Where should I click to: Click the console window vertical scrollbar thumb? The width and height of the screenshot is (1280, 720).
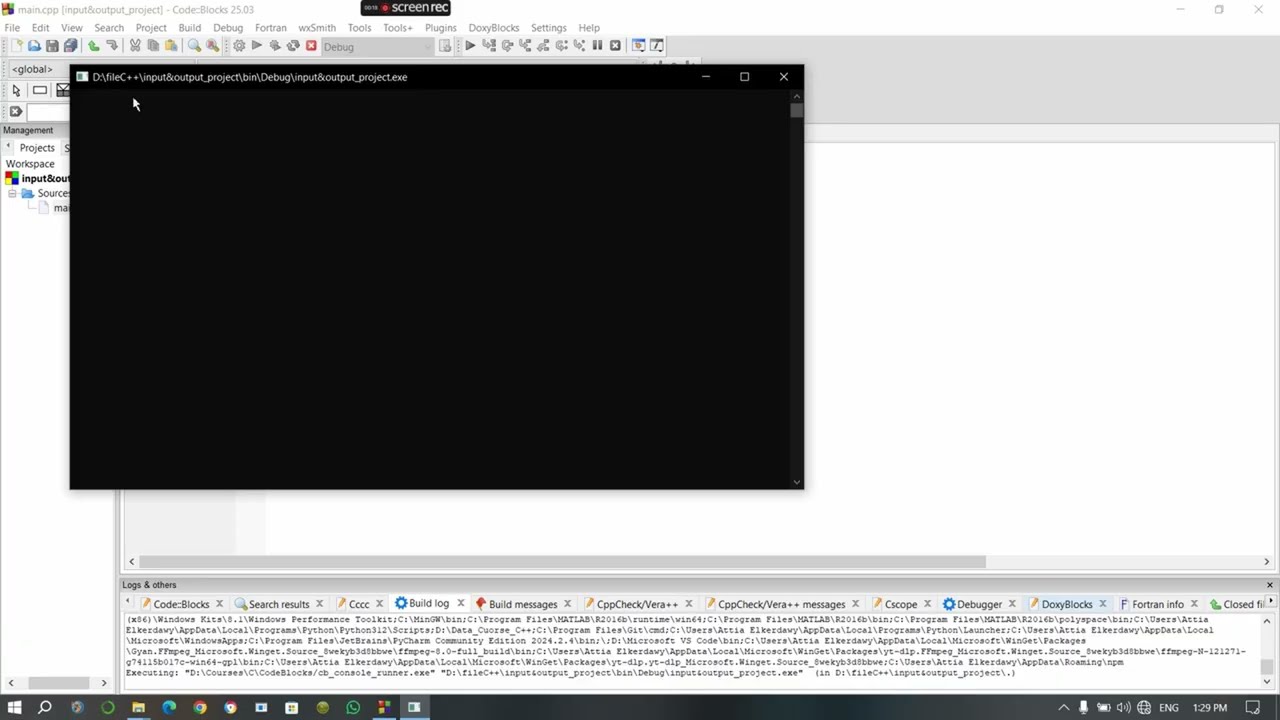point(796,111)
